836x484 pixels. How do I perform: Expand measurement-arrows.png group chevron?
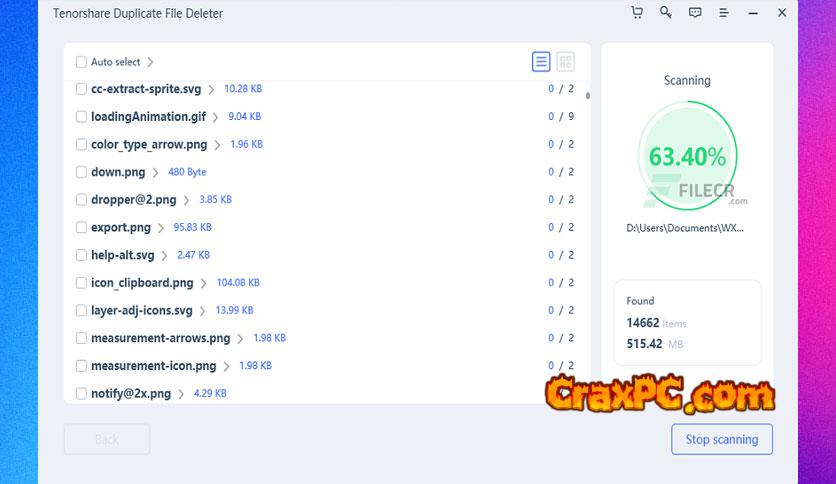point(240,339)
